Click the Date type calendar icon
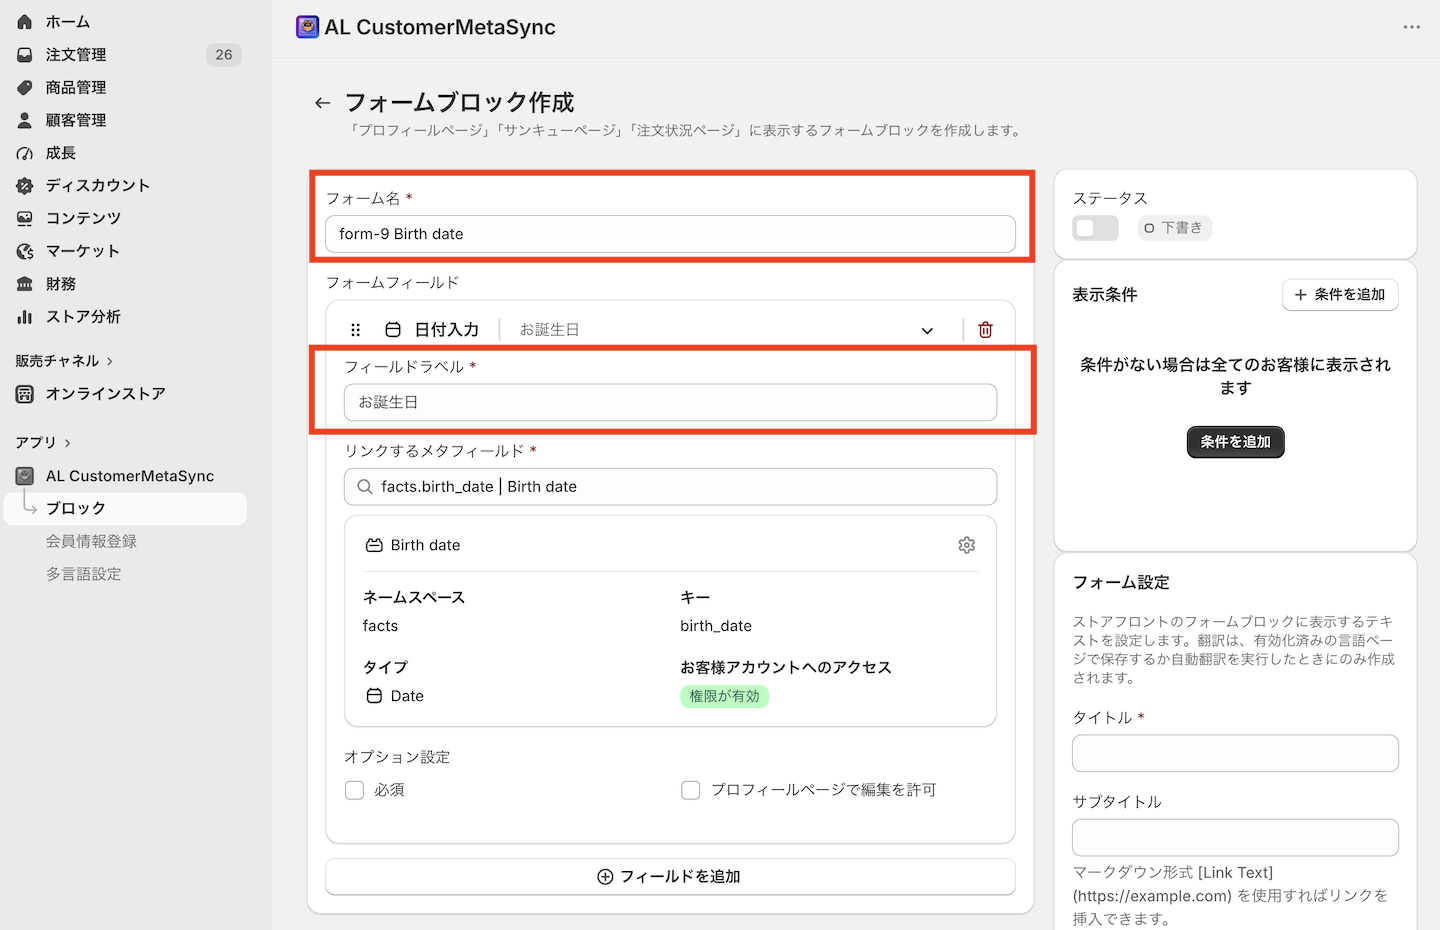Screen dimensions: 1440x930 pos(374,696)
